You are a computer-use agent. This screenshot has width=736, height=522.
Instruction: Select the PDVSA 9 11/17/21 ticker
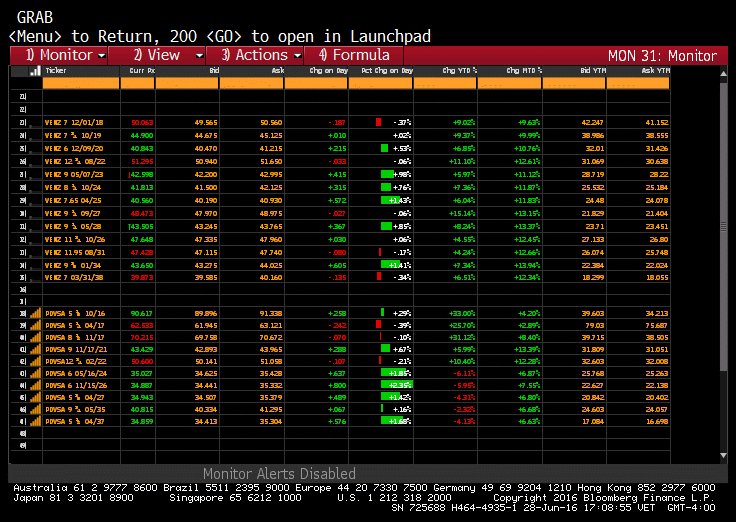[x=76, y=349]
